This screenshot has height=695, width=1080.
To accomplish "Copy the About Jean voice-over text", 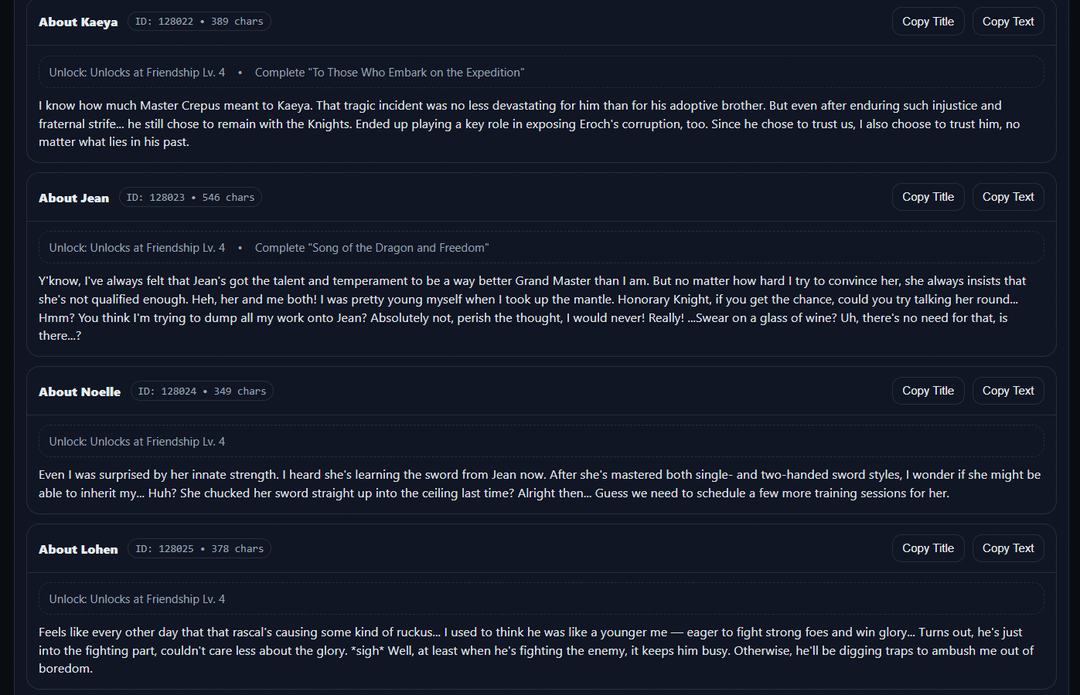I will coord(1008,197).
